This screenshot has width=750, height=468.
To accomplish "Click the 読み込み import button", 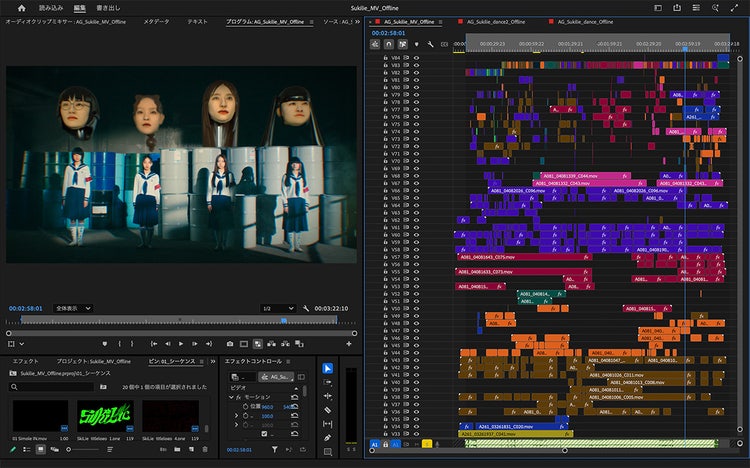I will click(50, 8).
